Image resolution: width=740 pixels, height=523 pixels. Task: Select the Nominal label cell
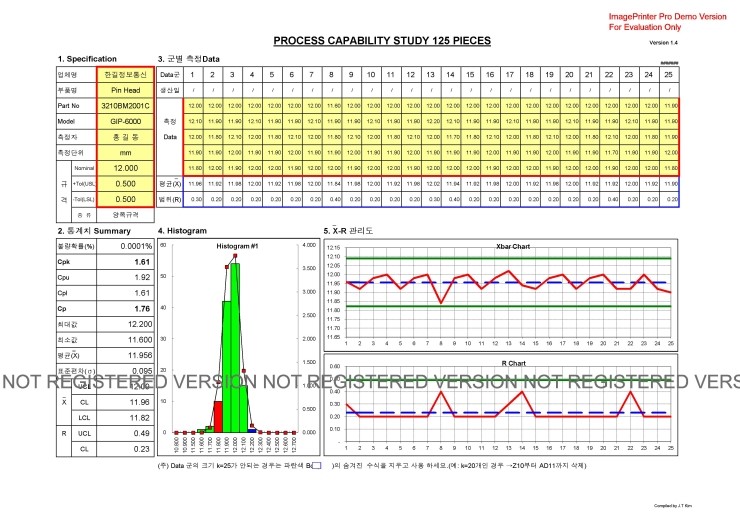(84, 168)
